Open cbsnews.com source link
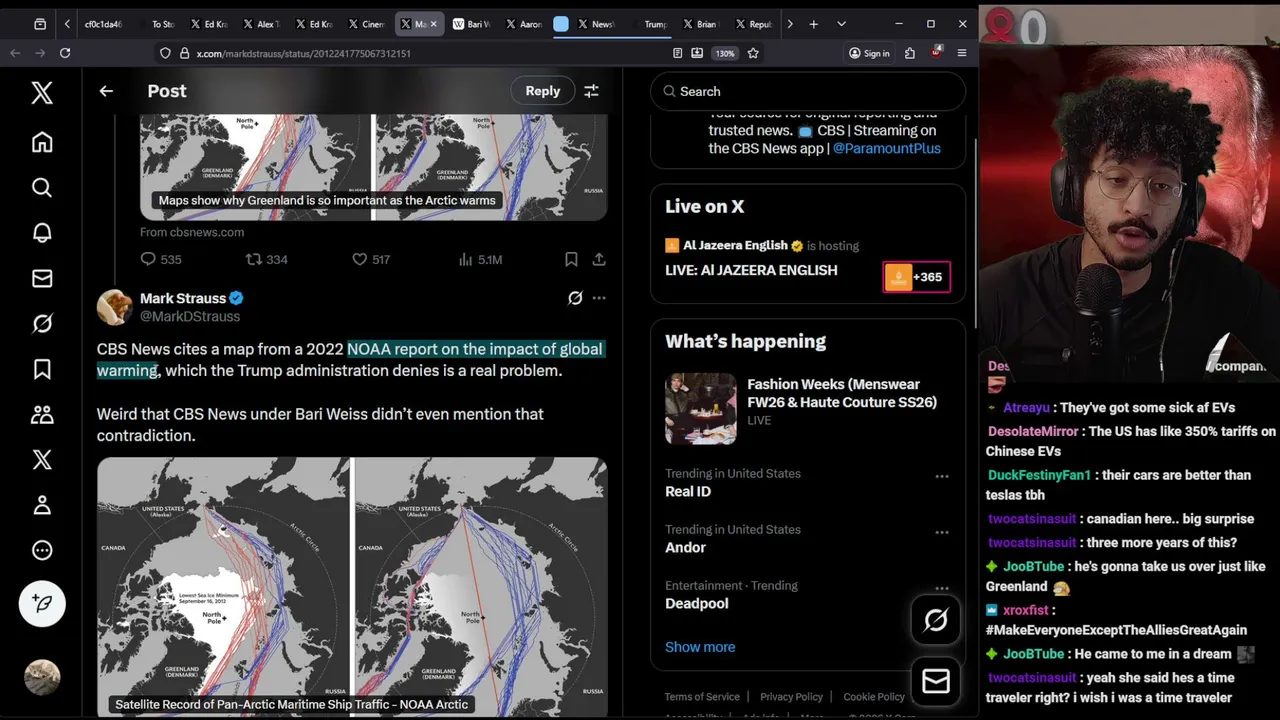1280x720 pixels. pos(192,232)
